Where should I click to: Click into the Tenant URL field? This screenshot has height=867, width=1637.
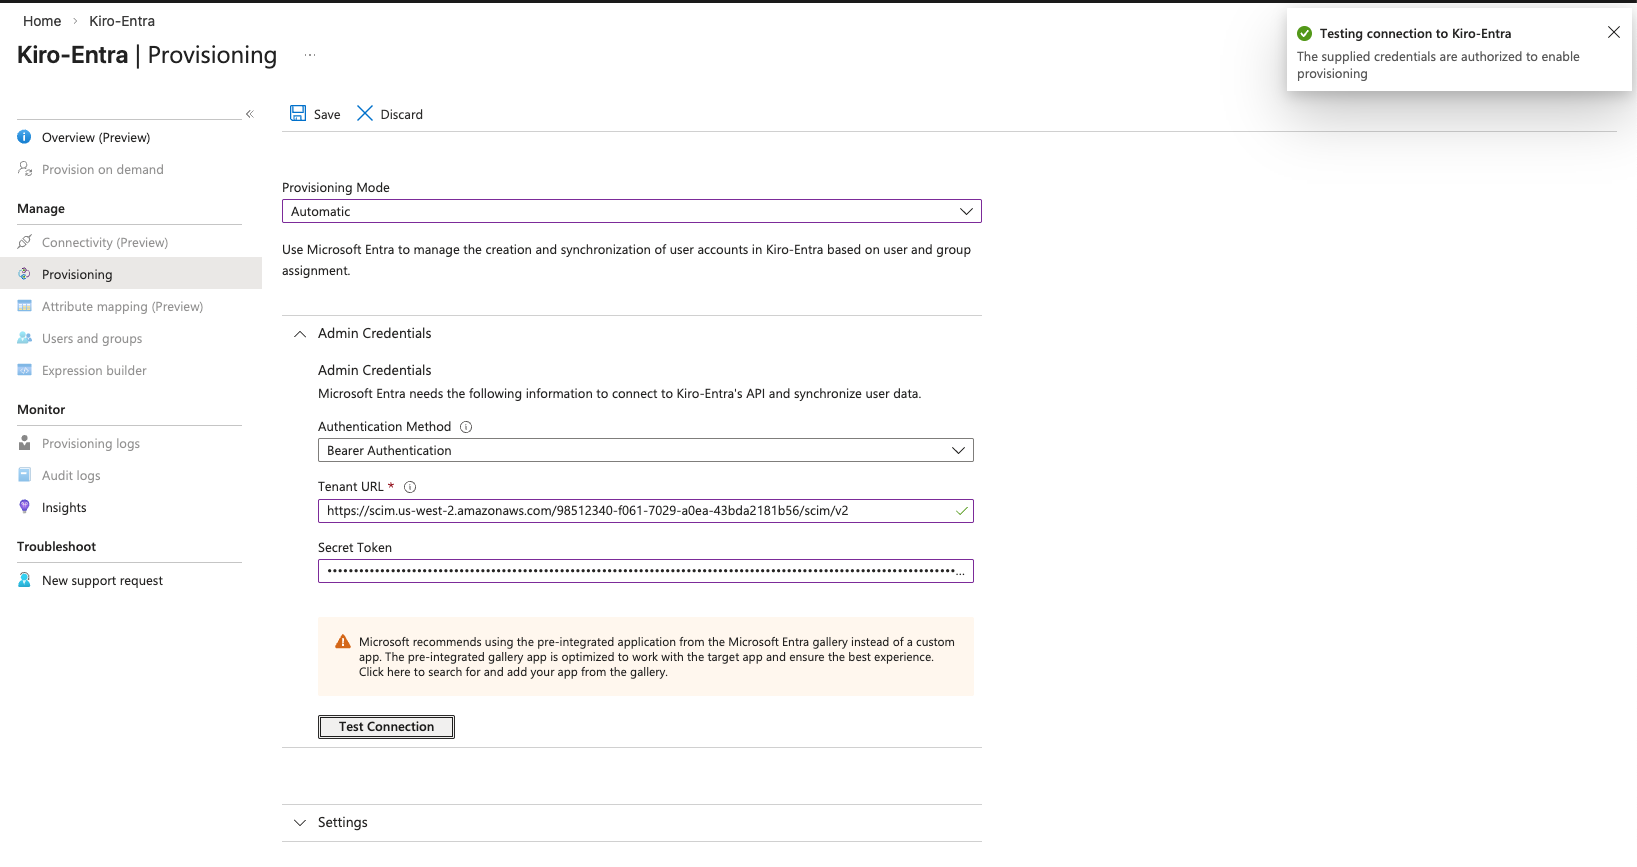(635, 511)
